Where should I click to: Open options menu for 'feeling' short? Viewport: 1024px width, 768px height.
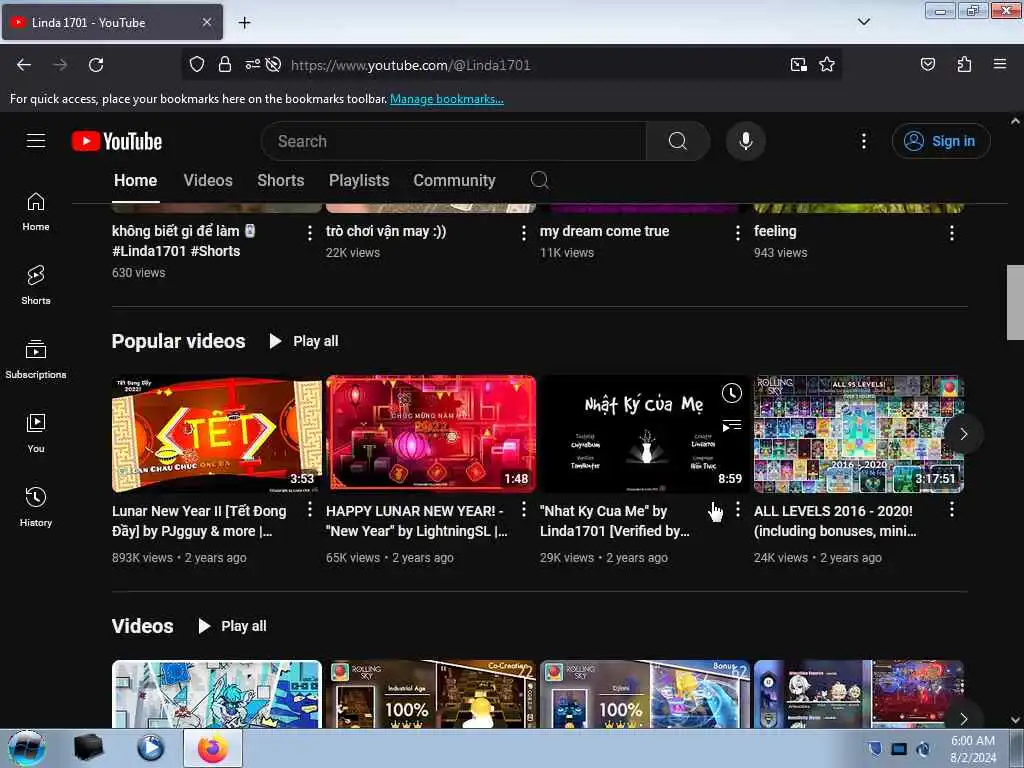point(952,232)
